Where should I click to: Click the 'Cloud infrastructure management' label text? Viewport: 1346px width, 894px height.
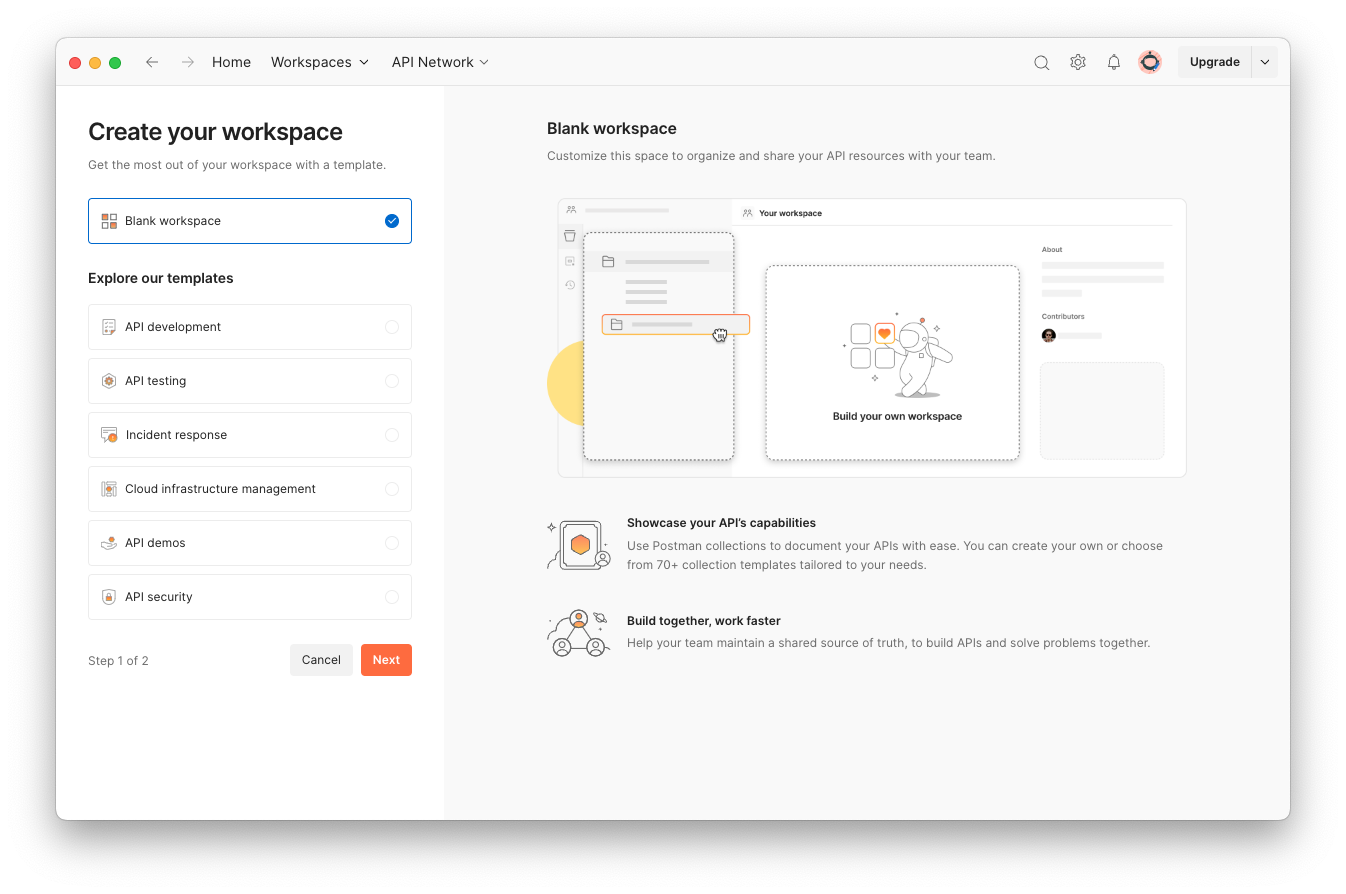(x=220, y=489)
